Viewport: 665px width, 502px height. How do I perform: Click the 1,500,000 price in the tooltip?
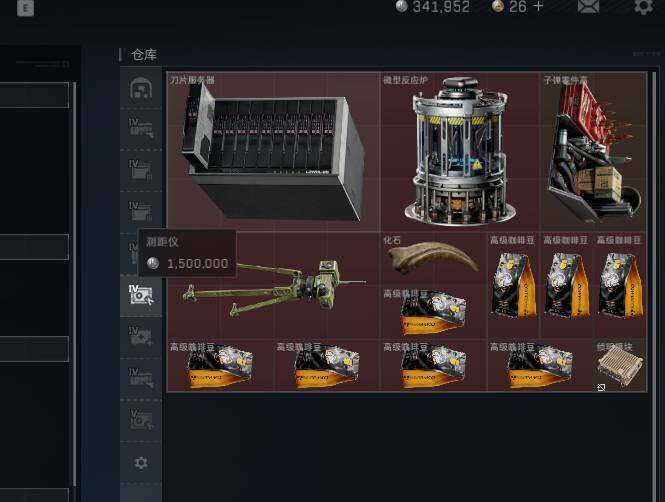pos(198,264)
